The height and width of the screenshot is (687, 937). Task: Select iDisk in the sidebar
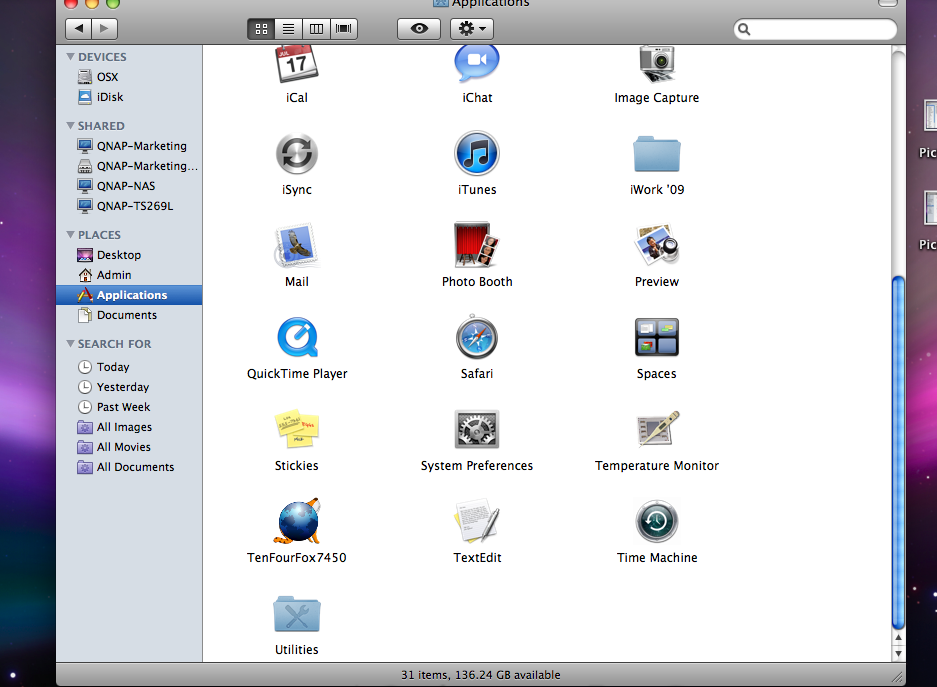click(129, 97)
